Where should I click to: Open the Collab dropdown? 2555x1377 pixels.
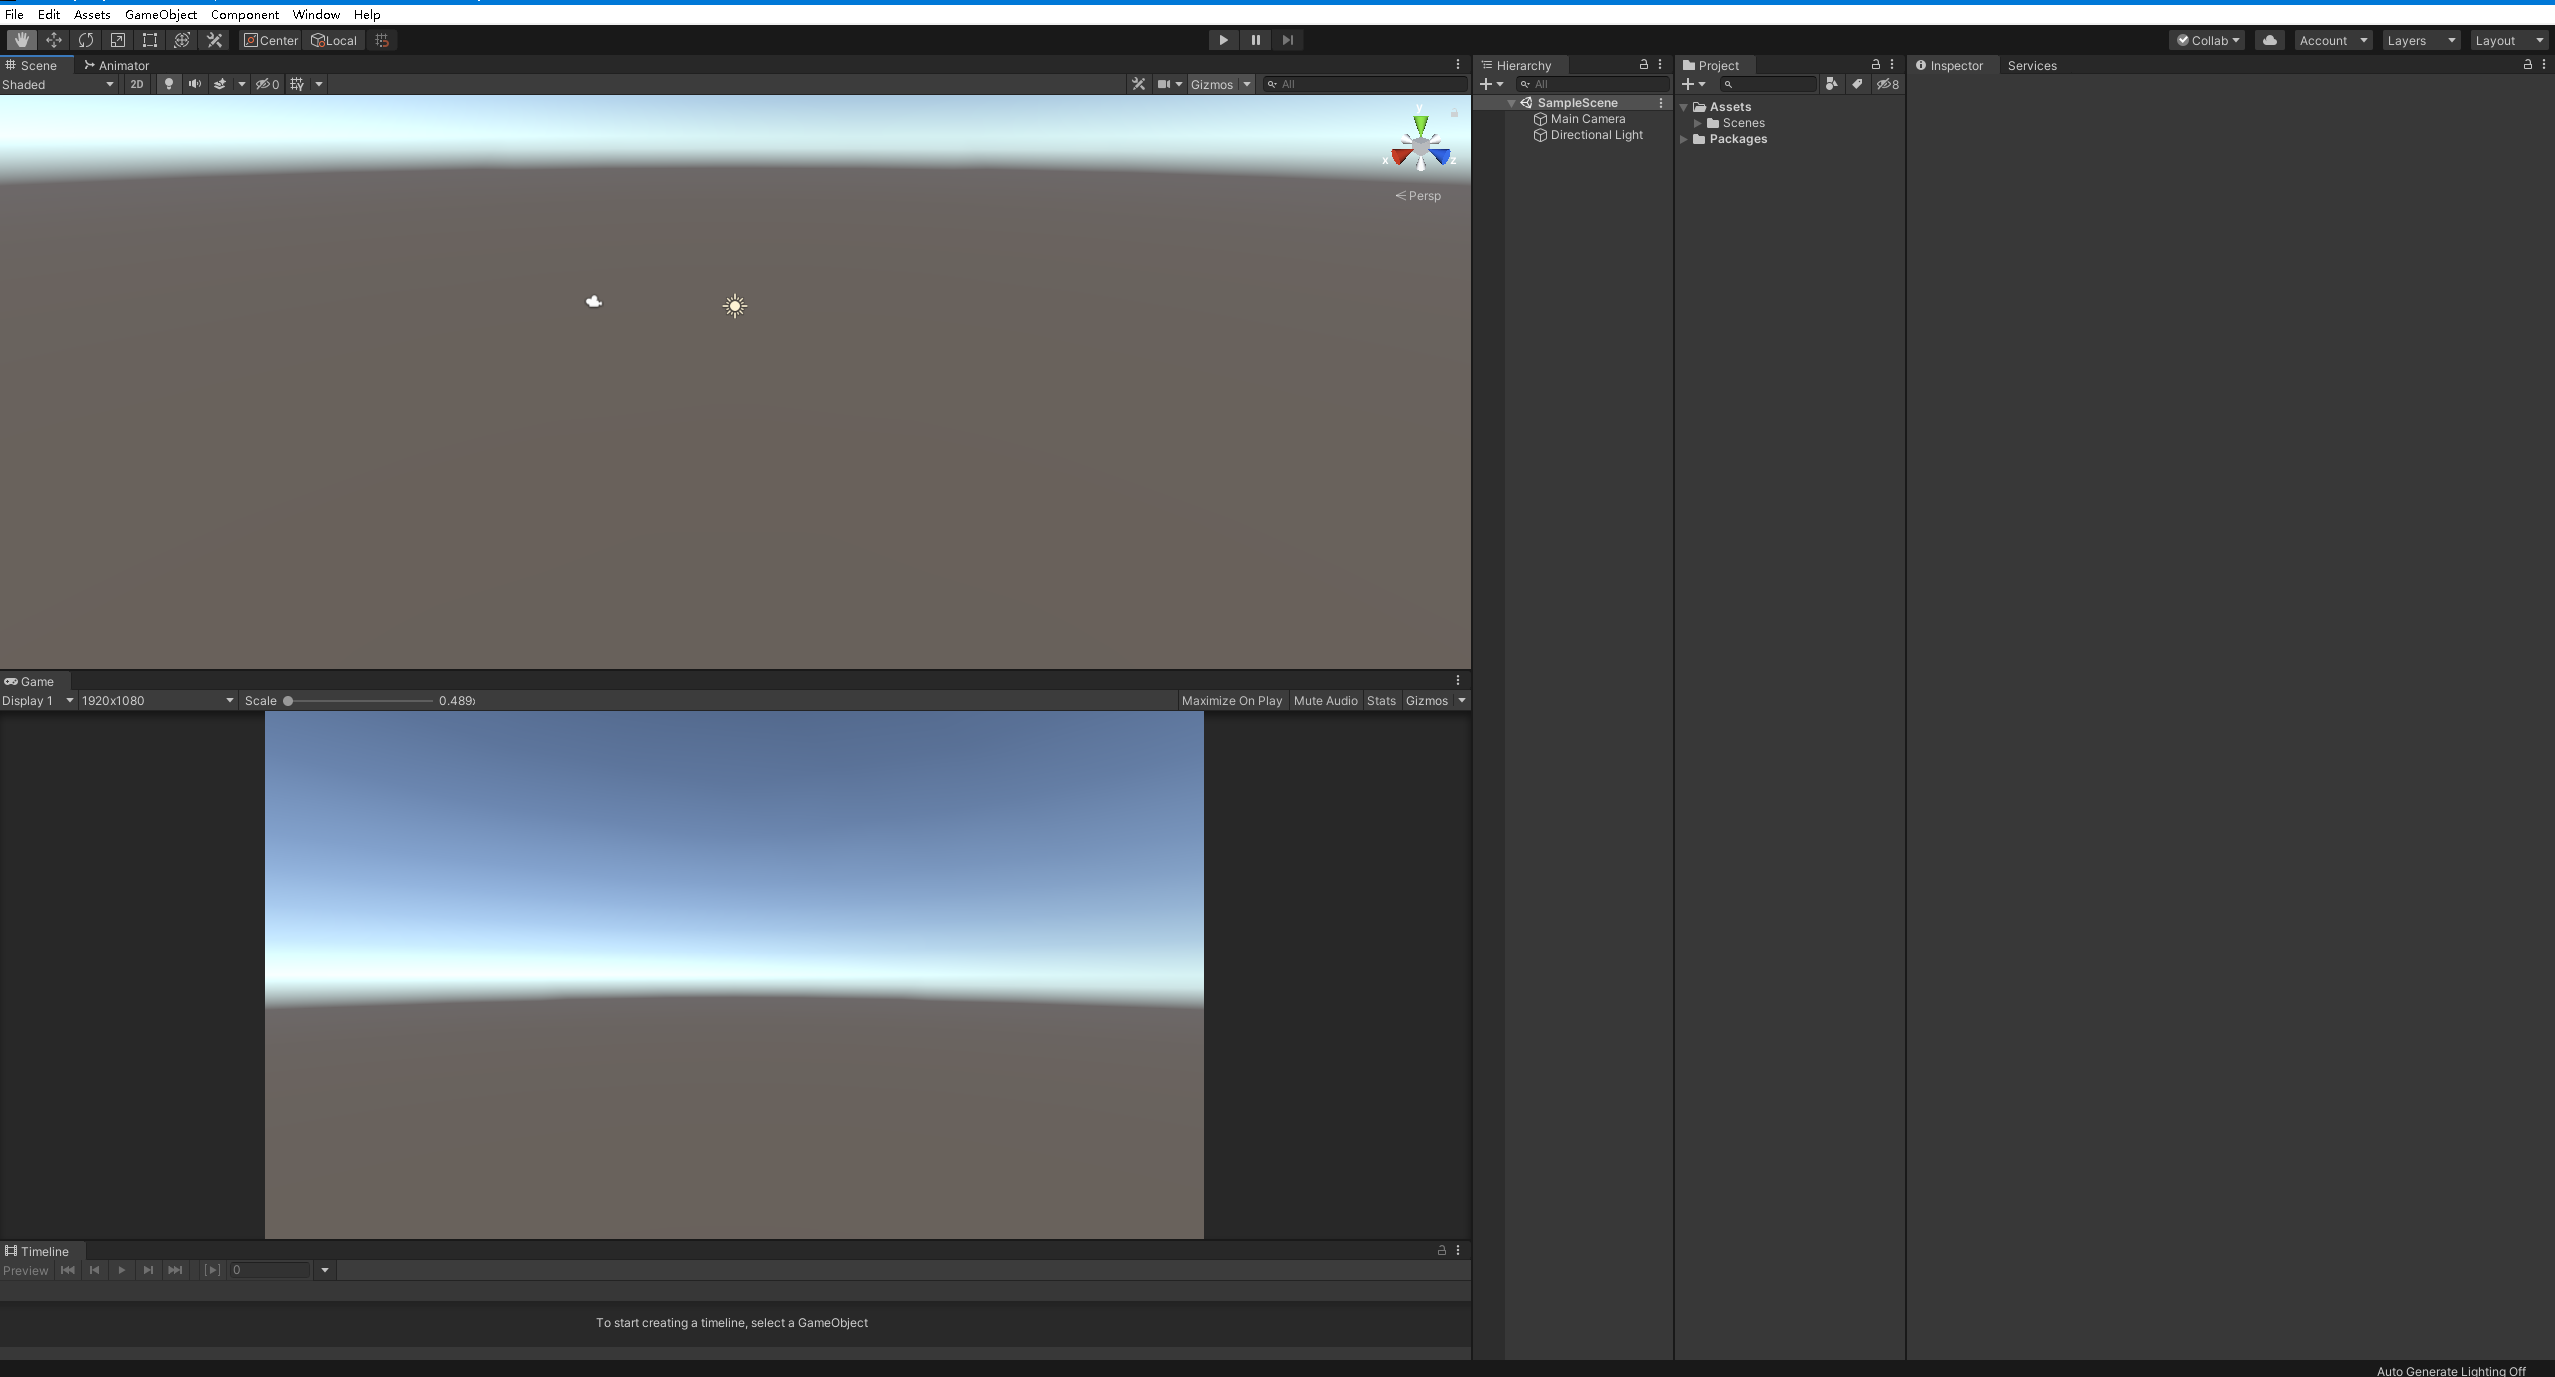(2207, 40)
